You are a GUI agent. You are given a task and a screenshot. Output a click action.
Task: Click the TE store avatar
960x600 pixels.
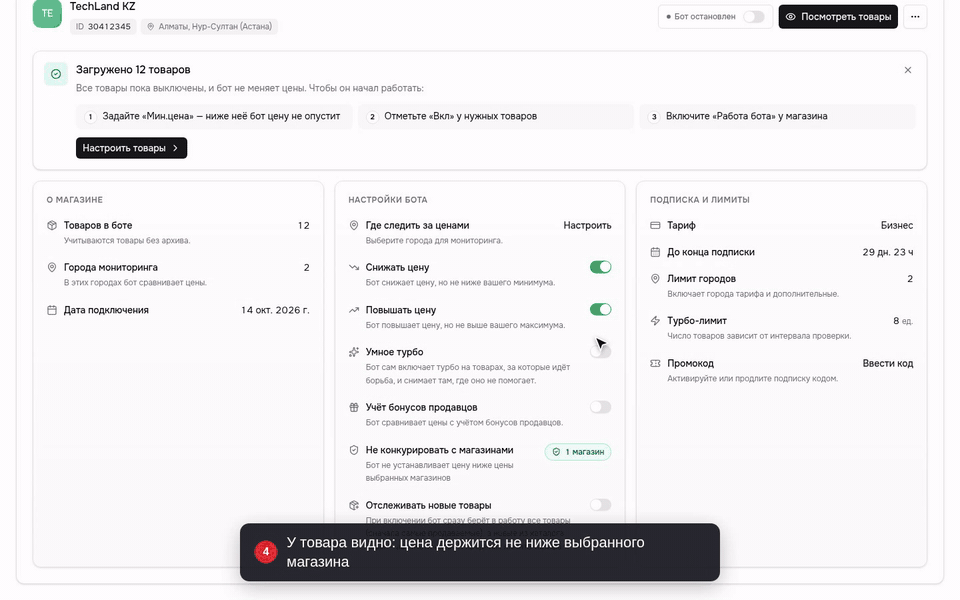pyautogui.click(x=47, y=13)
